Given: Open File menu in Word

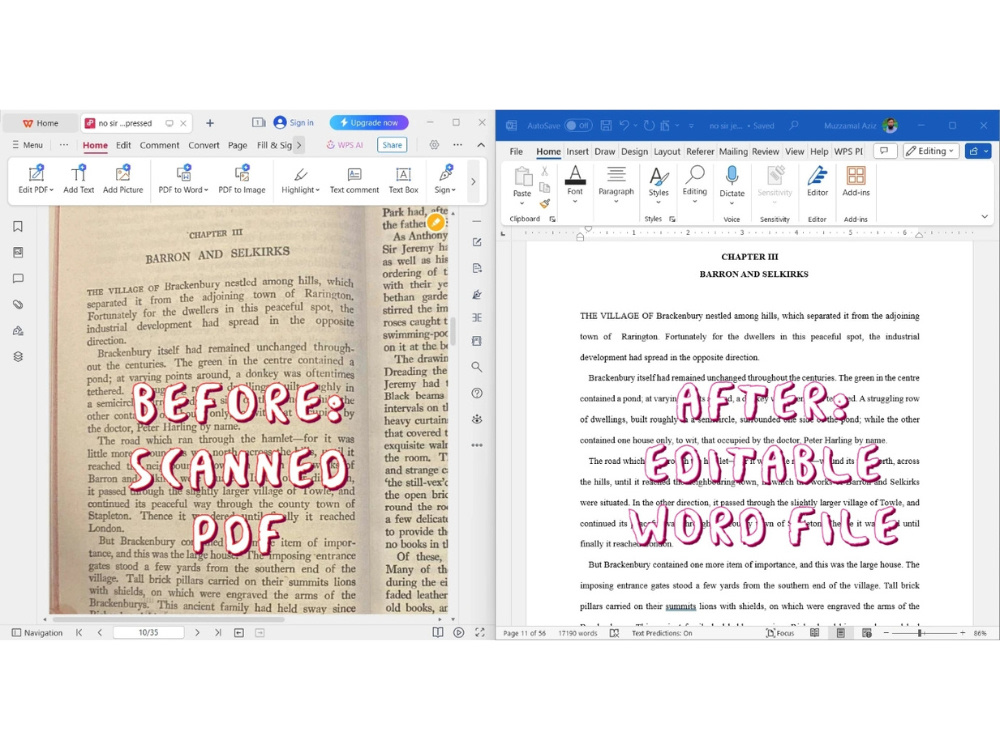Looking at the screenshot, I should (516, 151).
